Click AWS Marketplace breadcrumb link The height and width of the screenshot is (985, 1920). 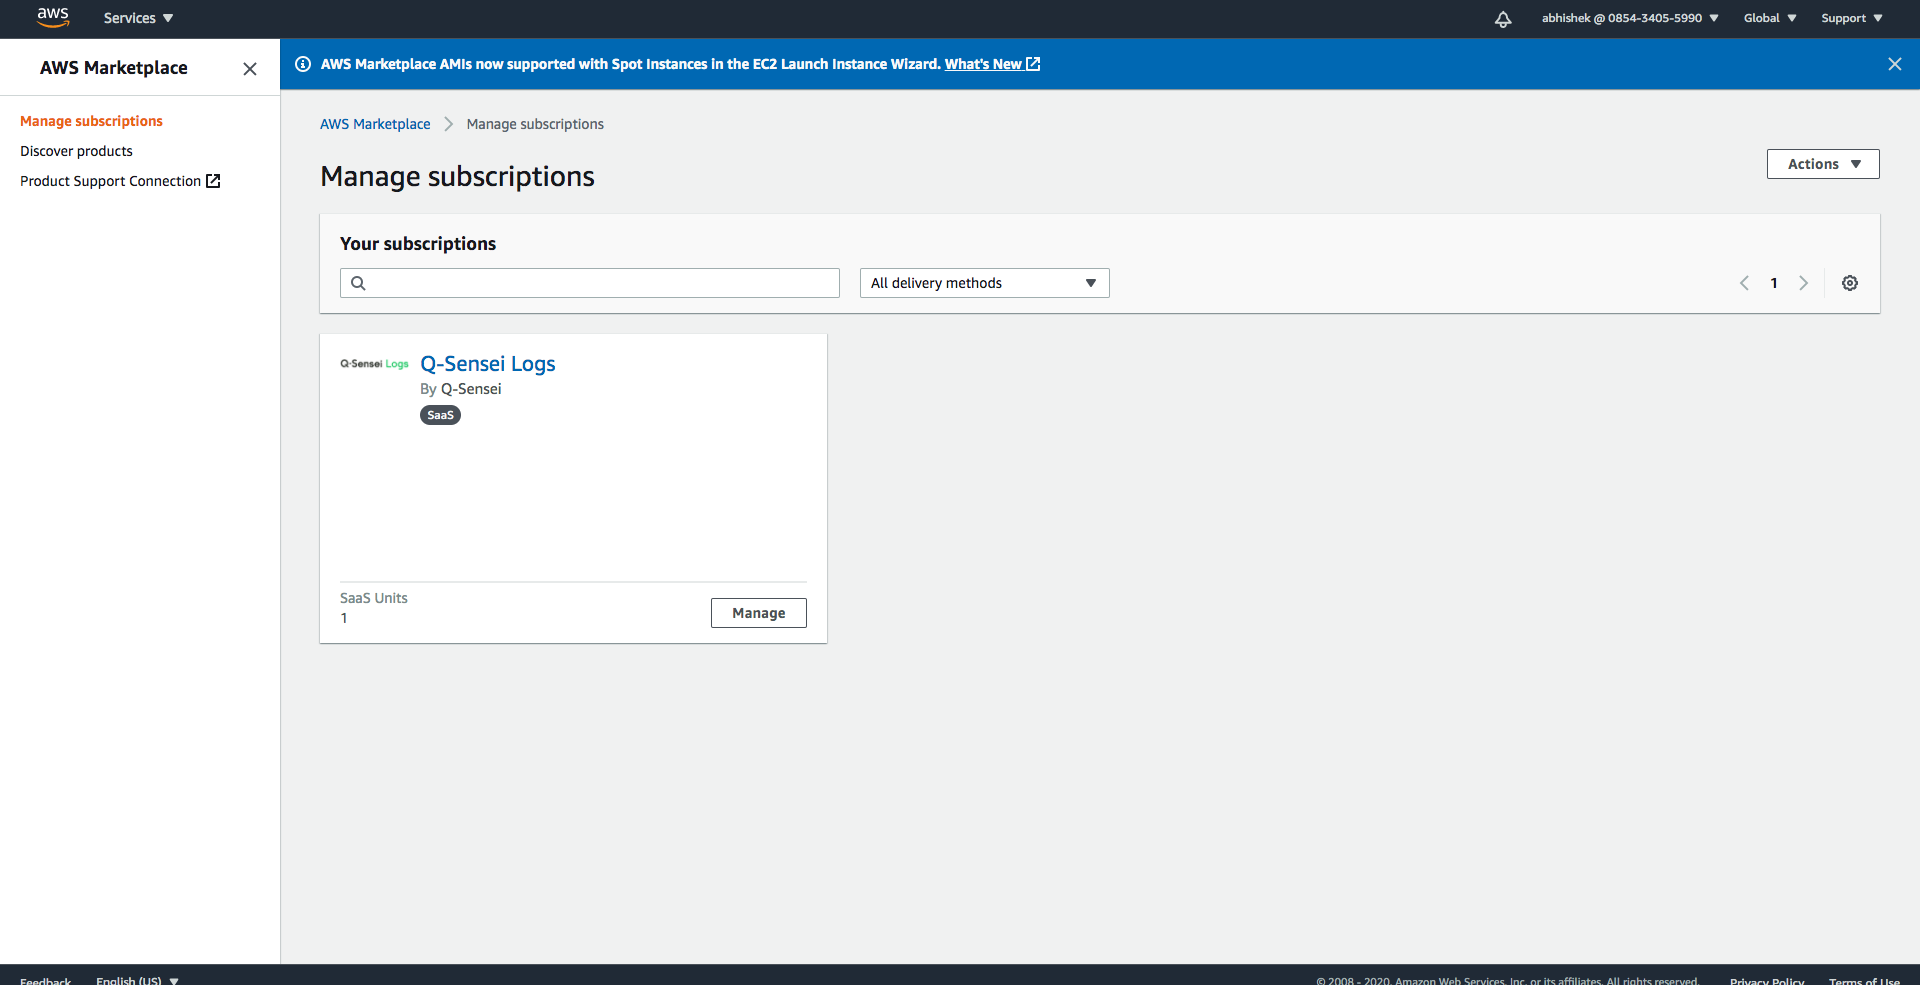[375, 124]
